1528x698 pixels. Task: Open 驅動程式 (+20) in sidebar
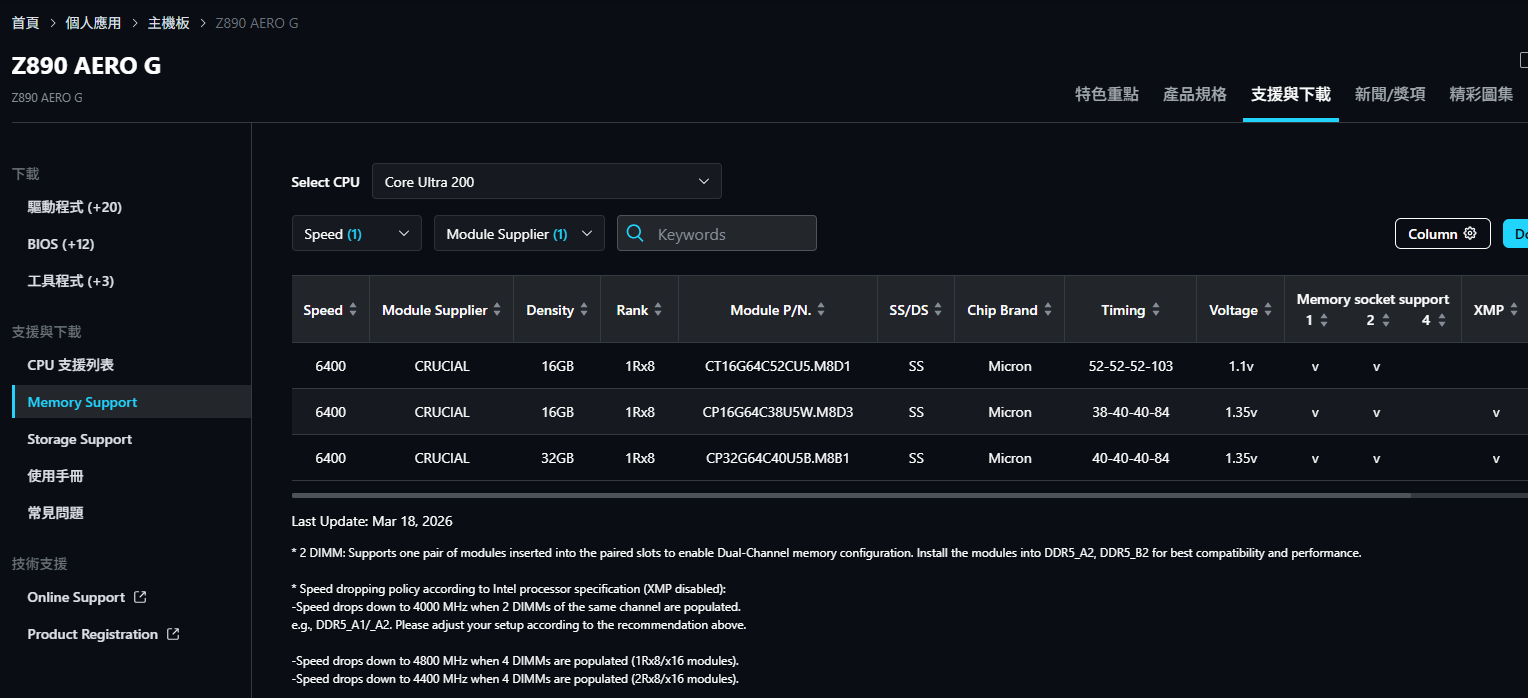click(x=75, y=207)
